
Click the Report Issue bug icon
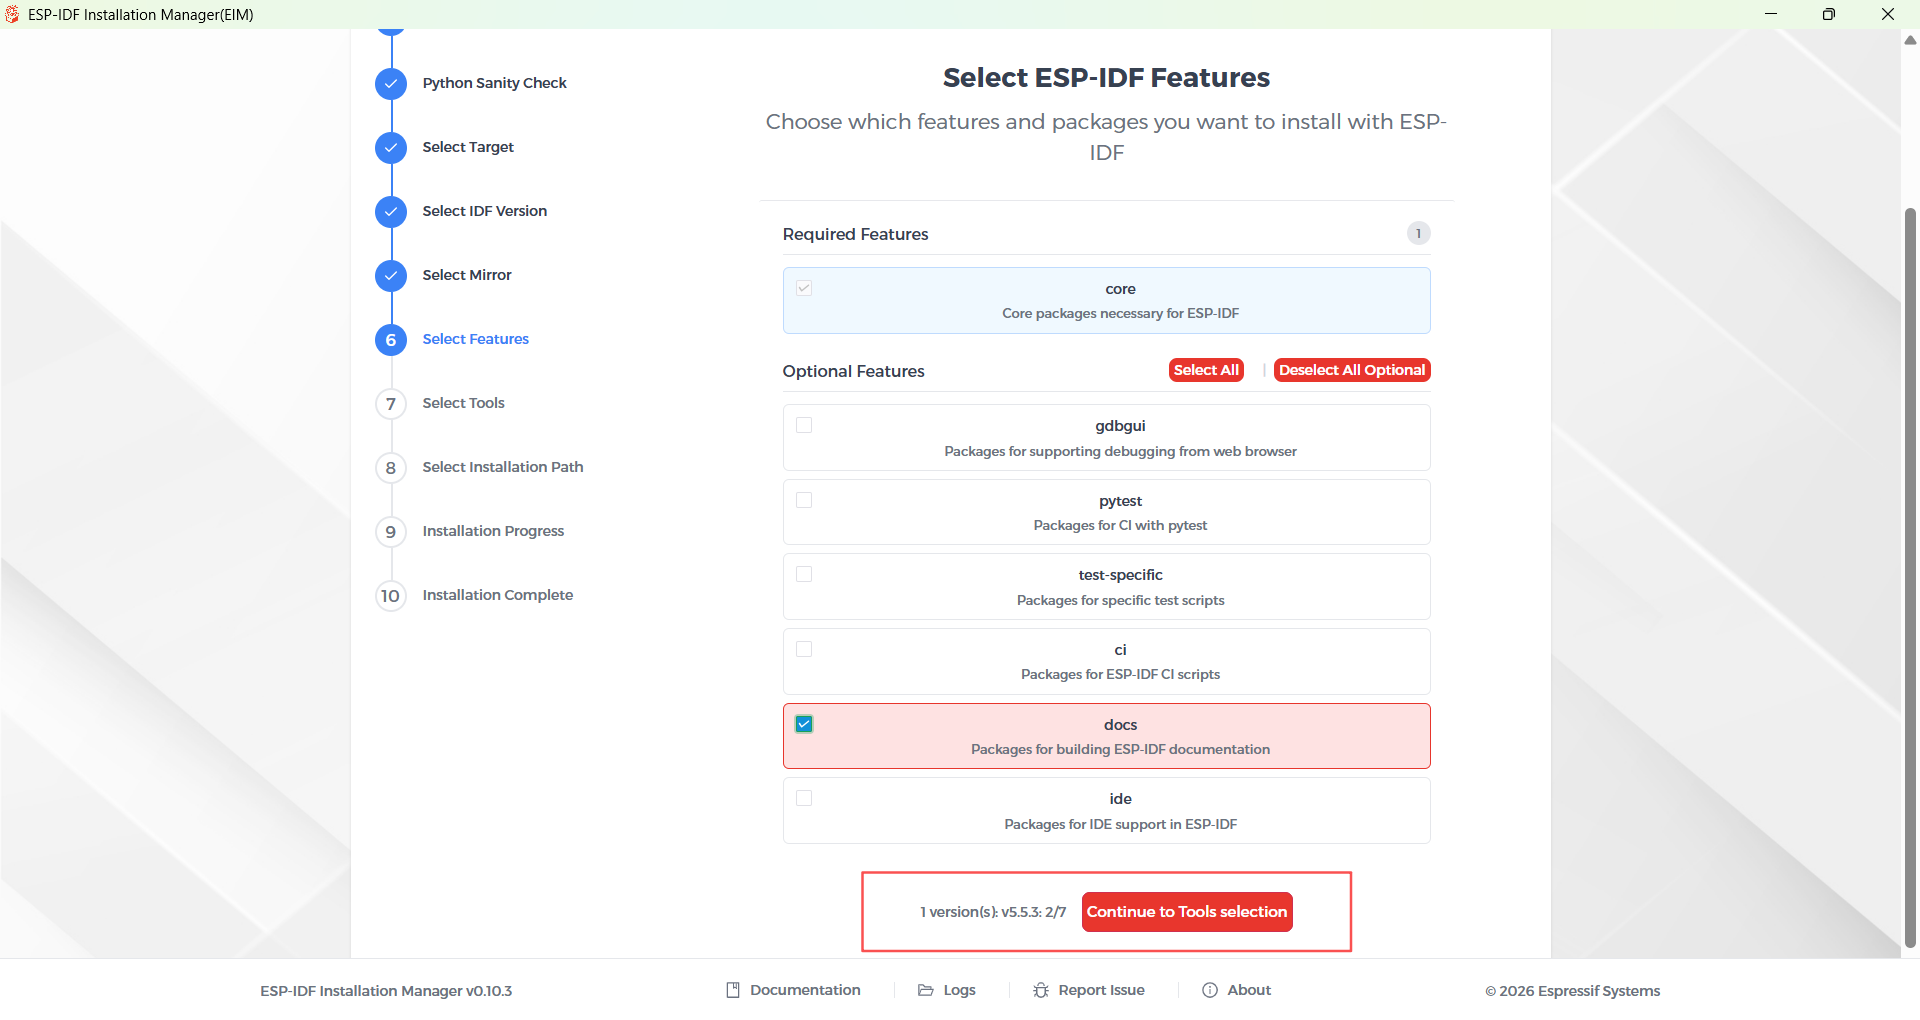click(x=1041, y=990)
